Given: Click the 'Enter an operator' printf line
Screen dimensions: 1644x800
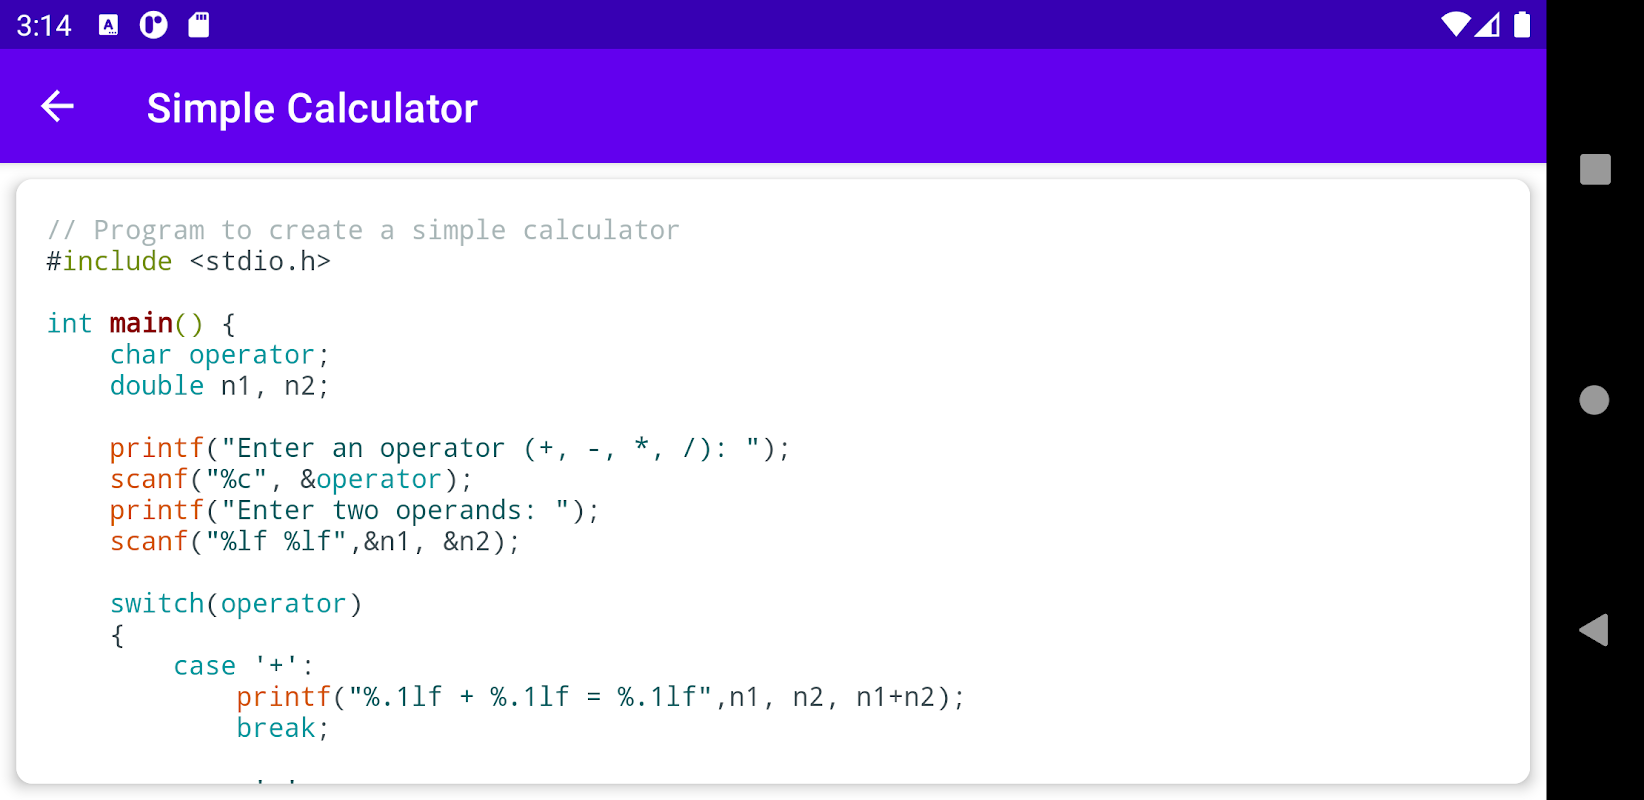Looking at the screenshot, I should tap(449, 448).
